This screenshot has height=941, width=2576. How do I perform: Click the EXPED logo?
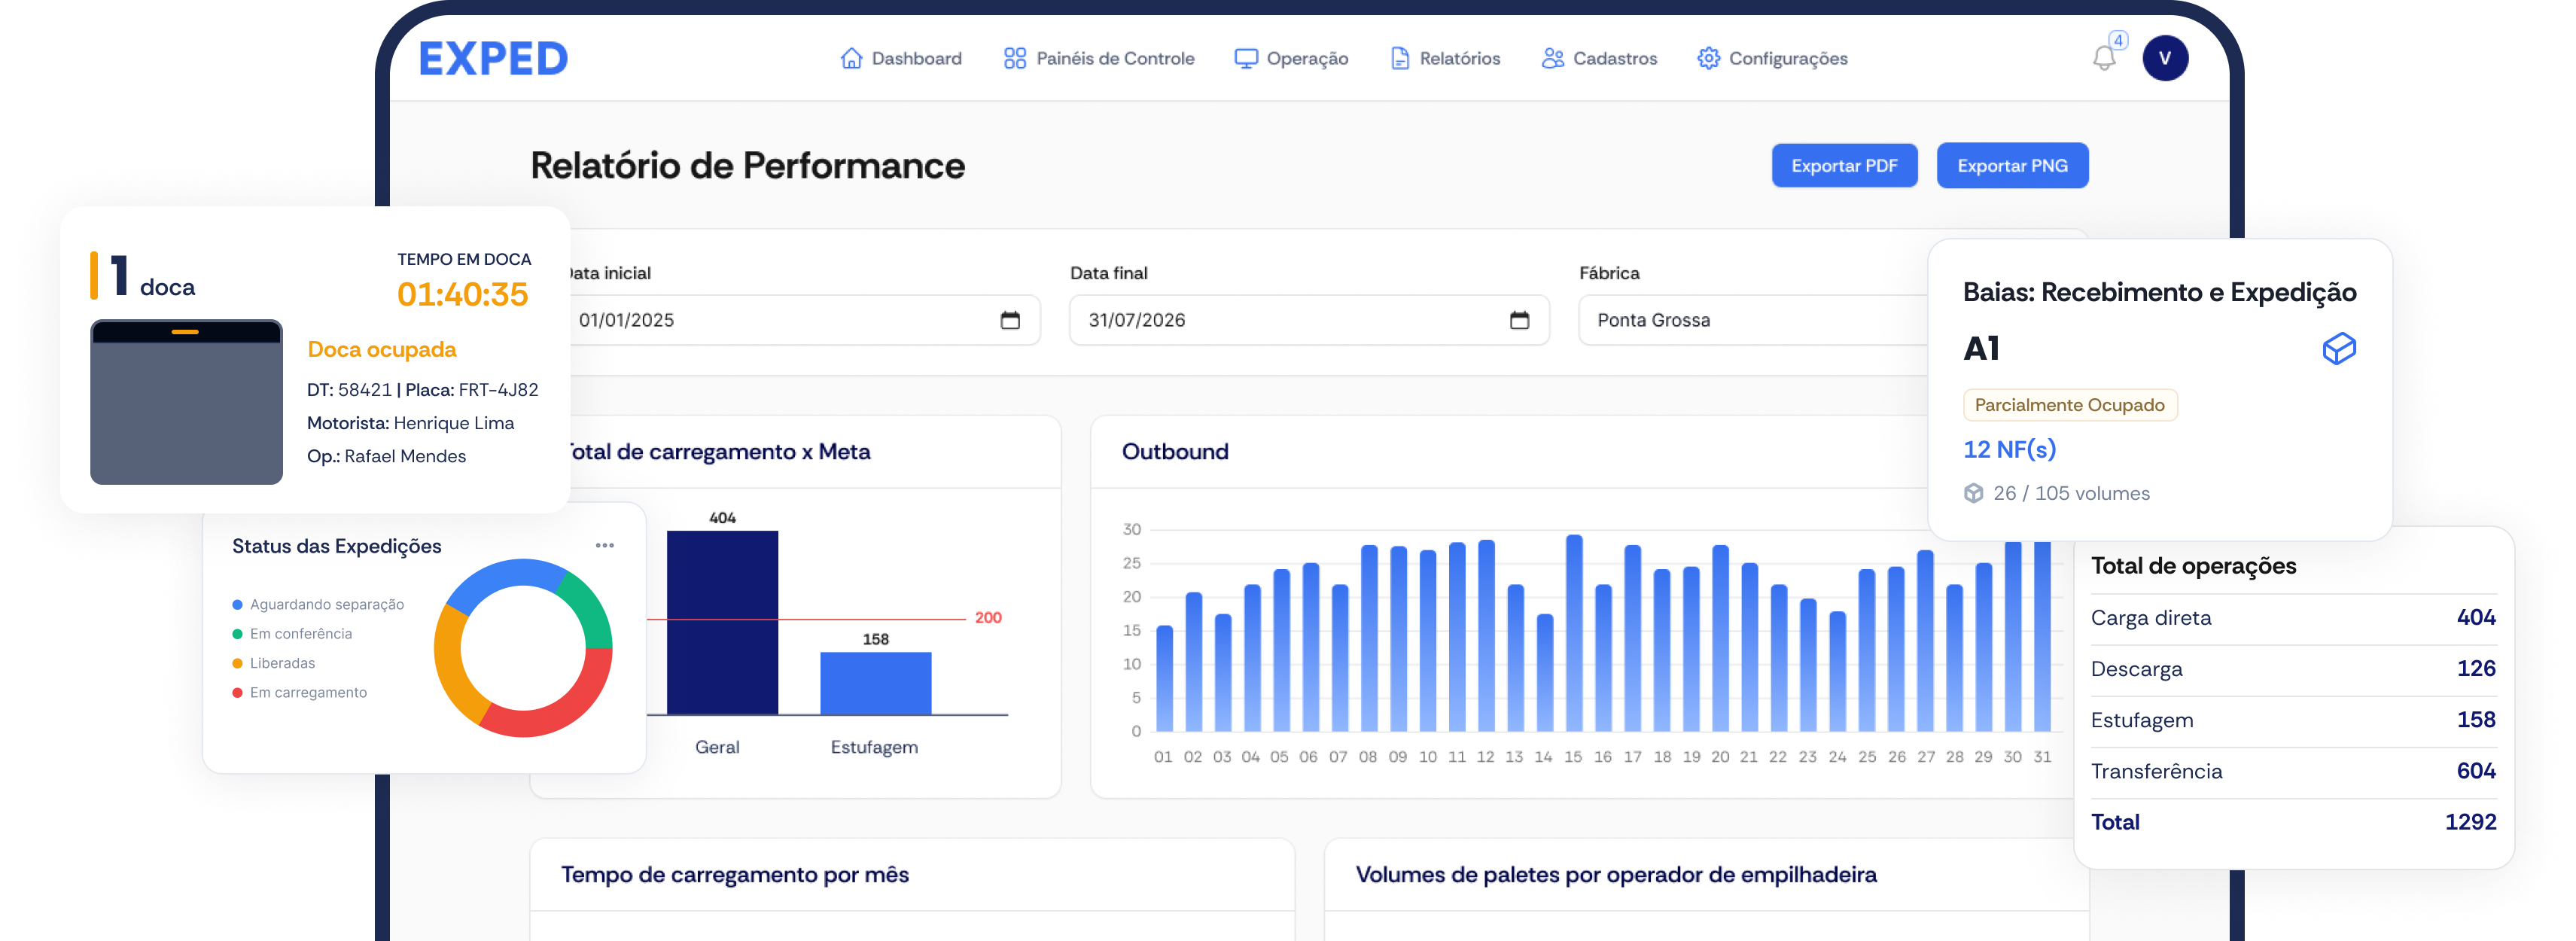pos(493,58)
